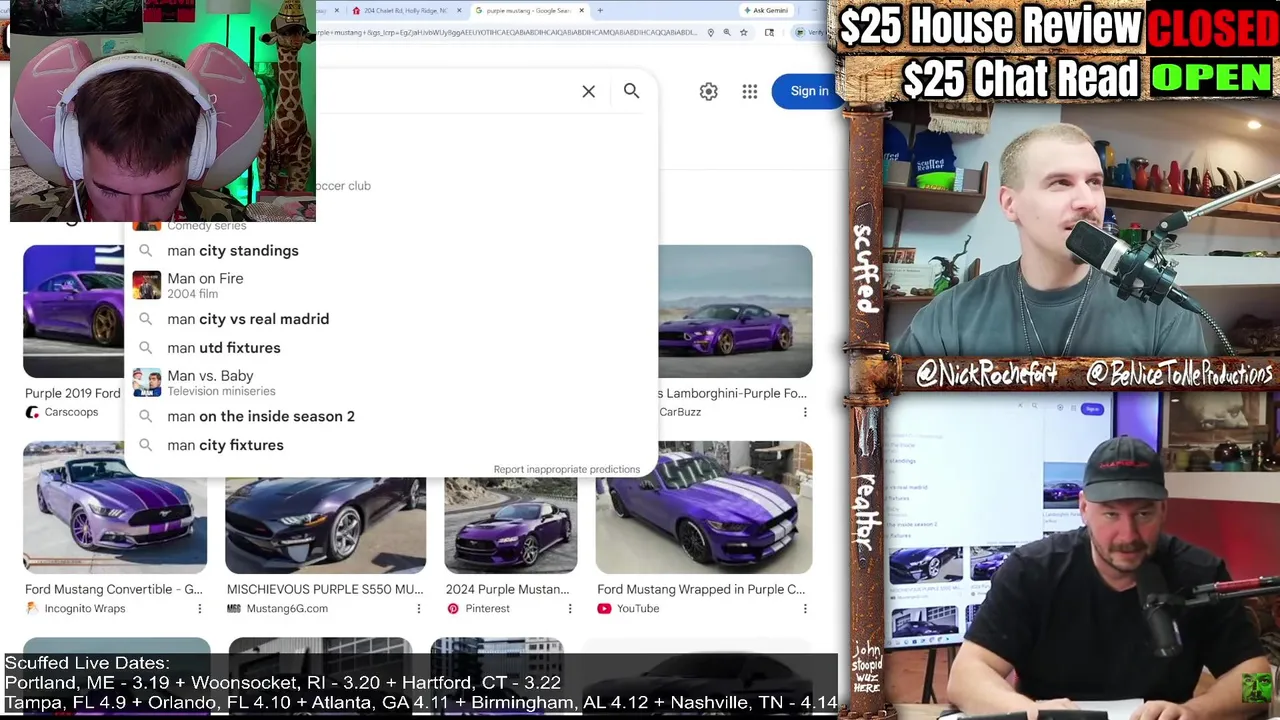Select suggestion 'man utd fixtures'
This screenshot has width=1280, height=720.
(x=390, y=348)
